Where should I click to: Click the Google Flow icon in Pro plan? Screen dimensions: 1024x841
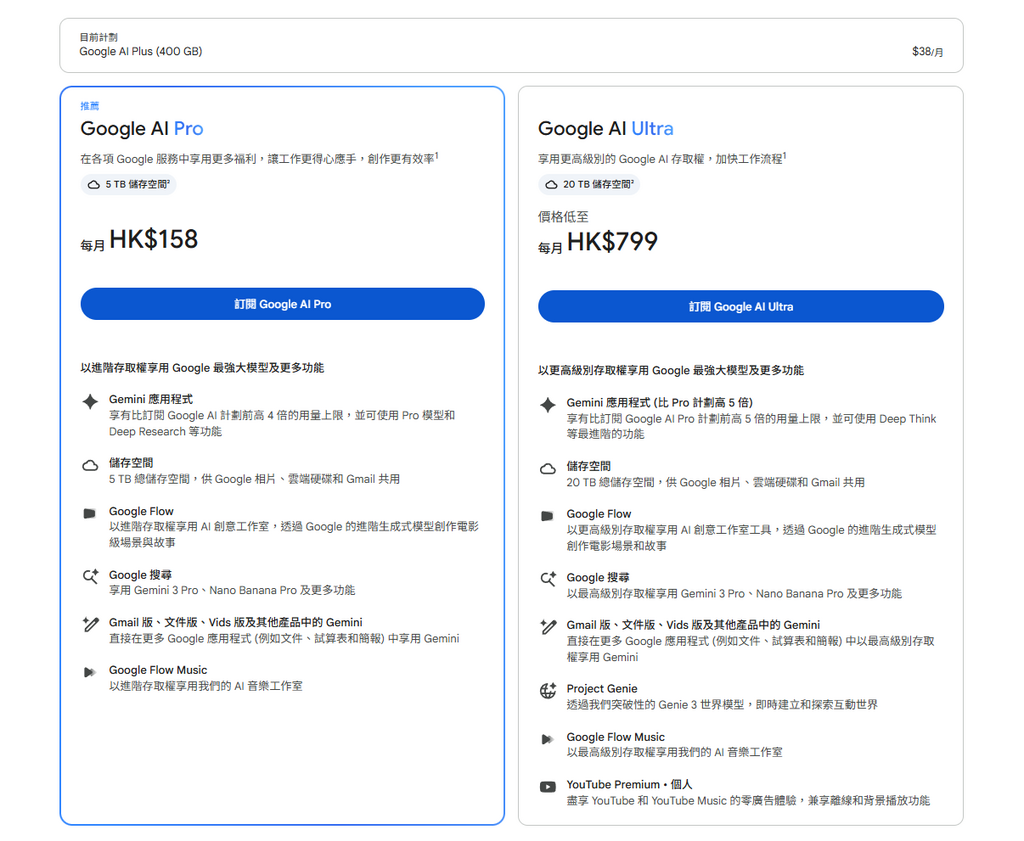(89, 513)
